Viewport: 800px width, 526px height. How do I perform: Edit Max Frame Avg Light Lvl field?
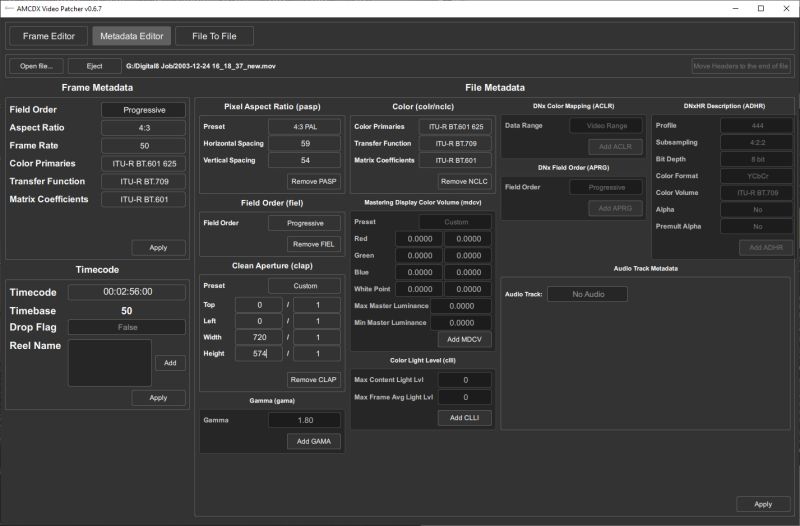[x=465, y=397]
